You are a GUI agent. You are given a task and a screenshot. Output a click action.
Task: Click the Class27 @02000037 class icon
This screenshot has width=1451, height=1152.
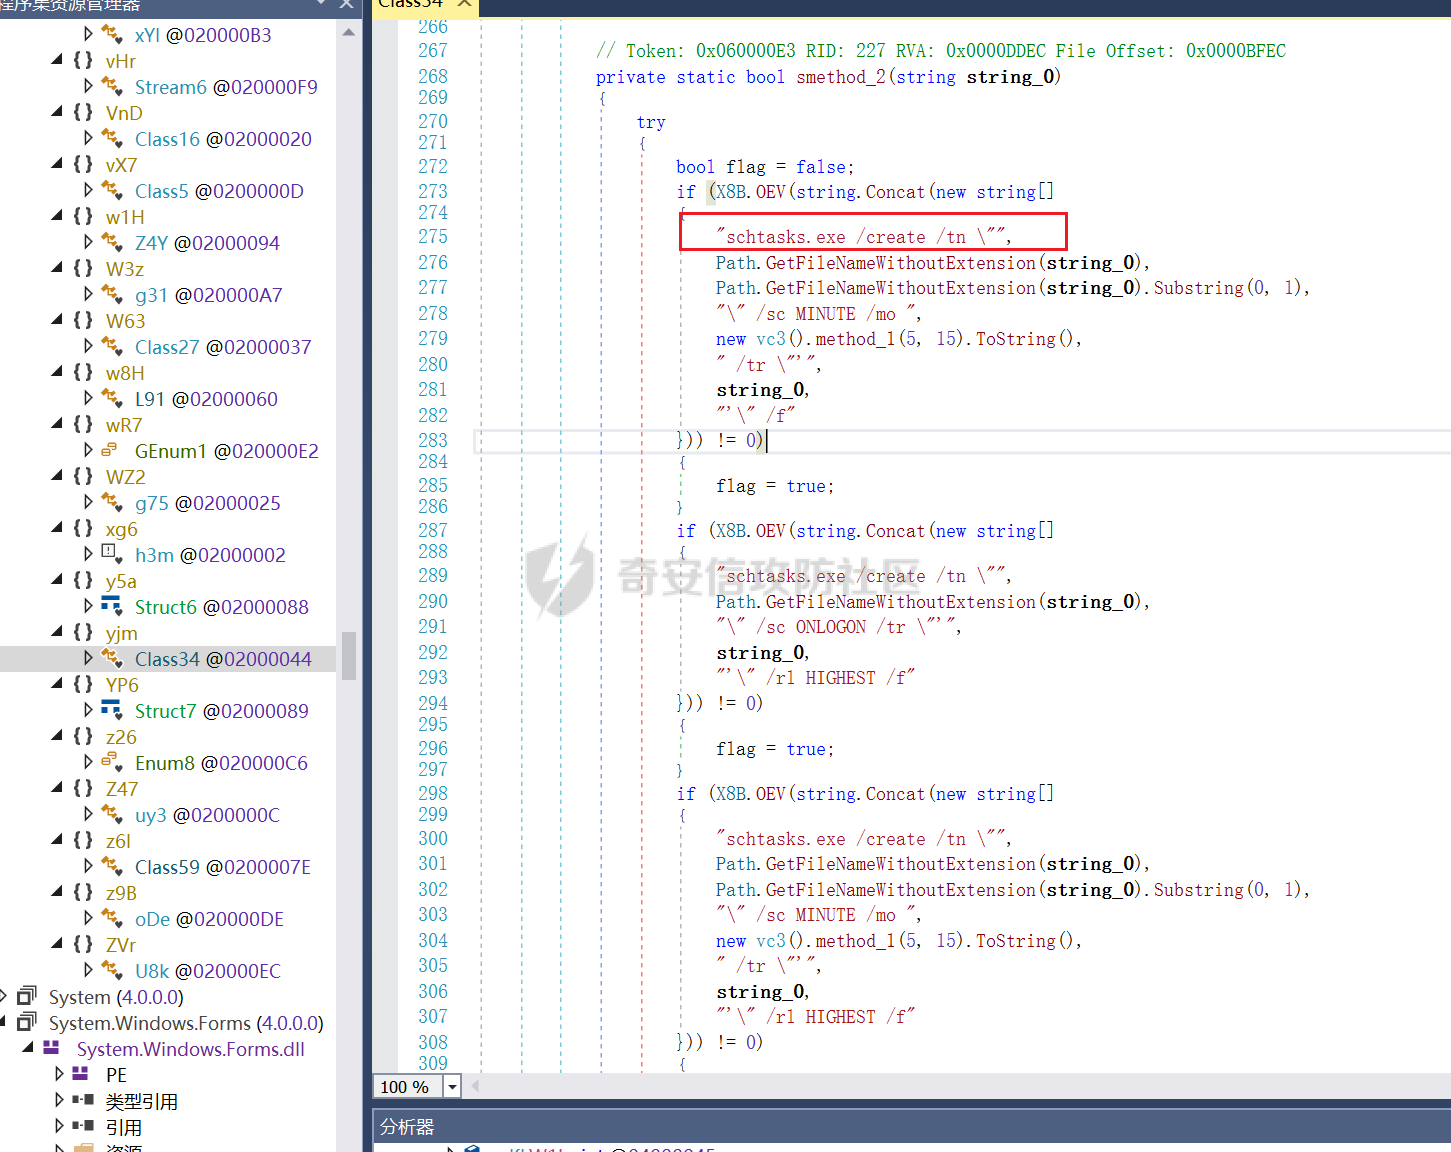tap(112, 346)
